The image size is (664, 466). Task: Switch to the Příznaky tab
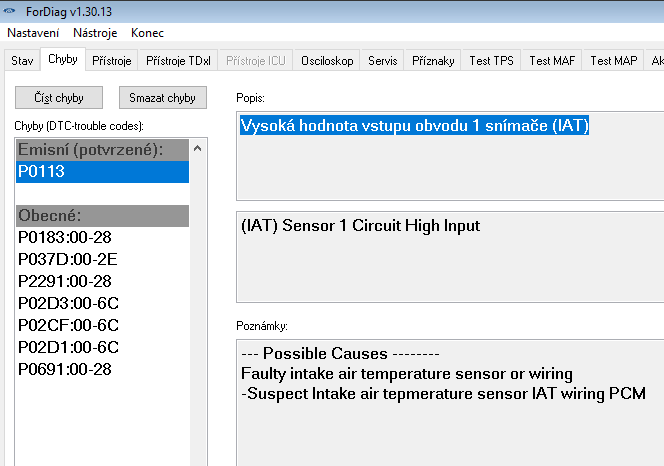click(x=433, y=61)
